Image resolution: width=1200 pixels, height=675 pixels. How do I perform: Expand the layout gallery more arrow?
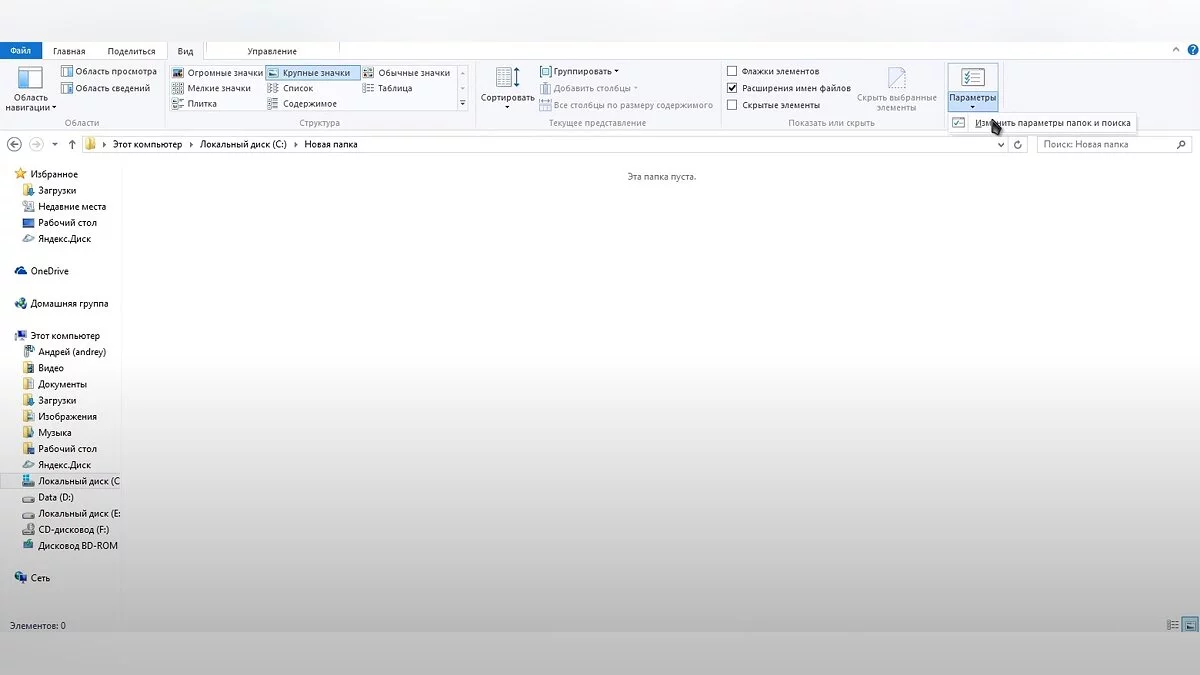[x=462, y=104]
